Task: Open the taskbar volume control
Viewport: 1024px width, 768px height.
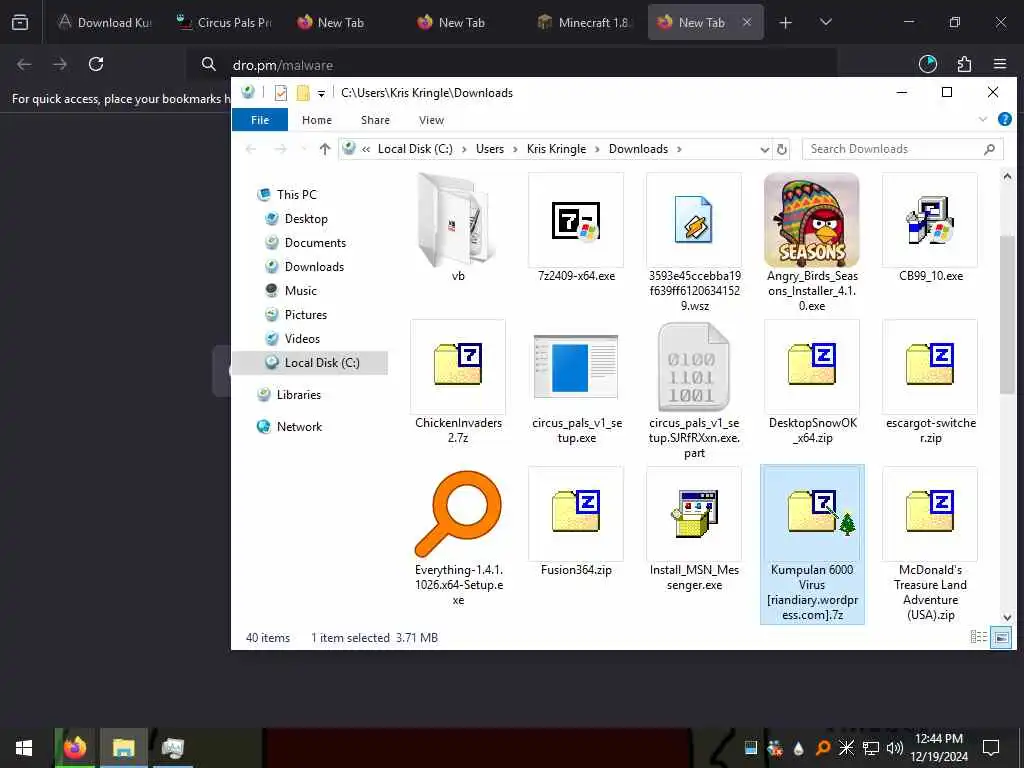Action: [895, 748]
